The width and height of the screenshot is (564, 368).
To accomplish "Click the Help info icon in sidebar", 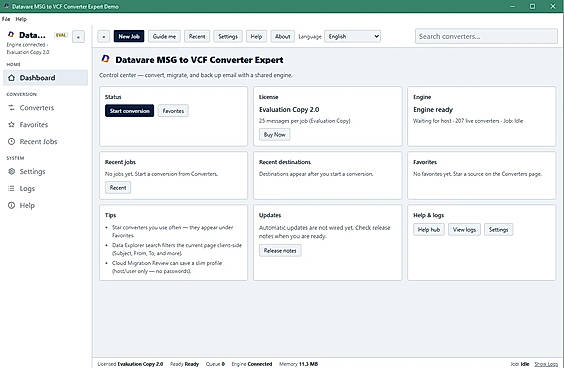I will coord(12,205).
